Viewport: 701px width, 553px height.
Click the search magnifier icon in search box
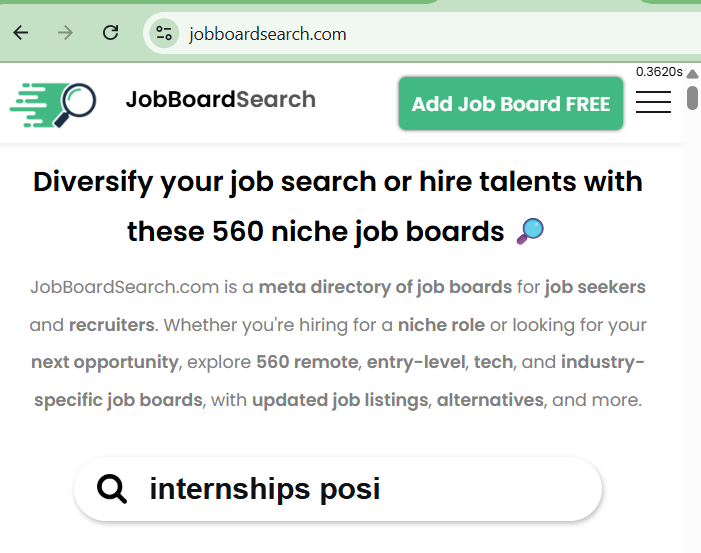point(112,489)
